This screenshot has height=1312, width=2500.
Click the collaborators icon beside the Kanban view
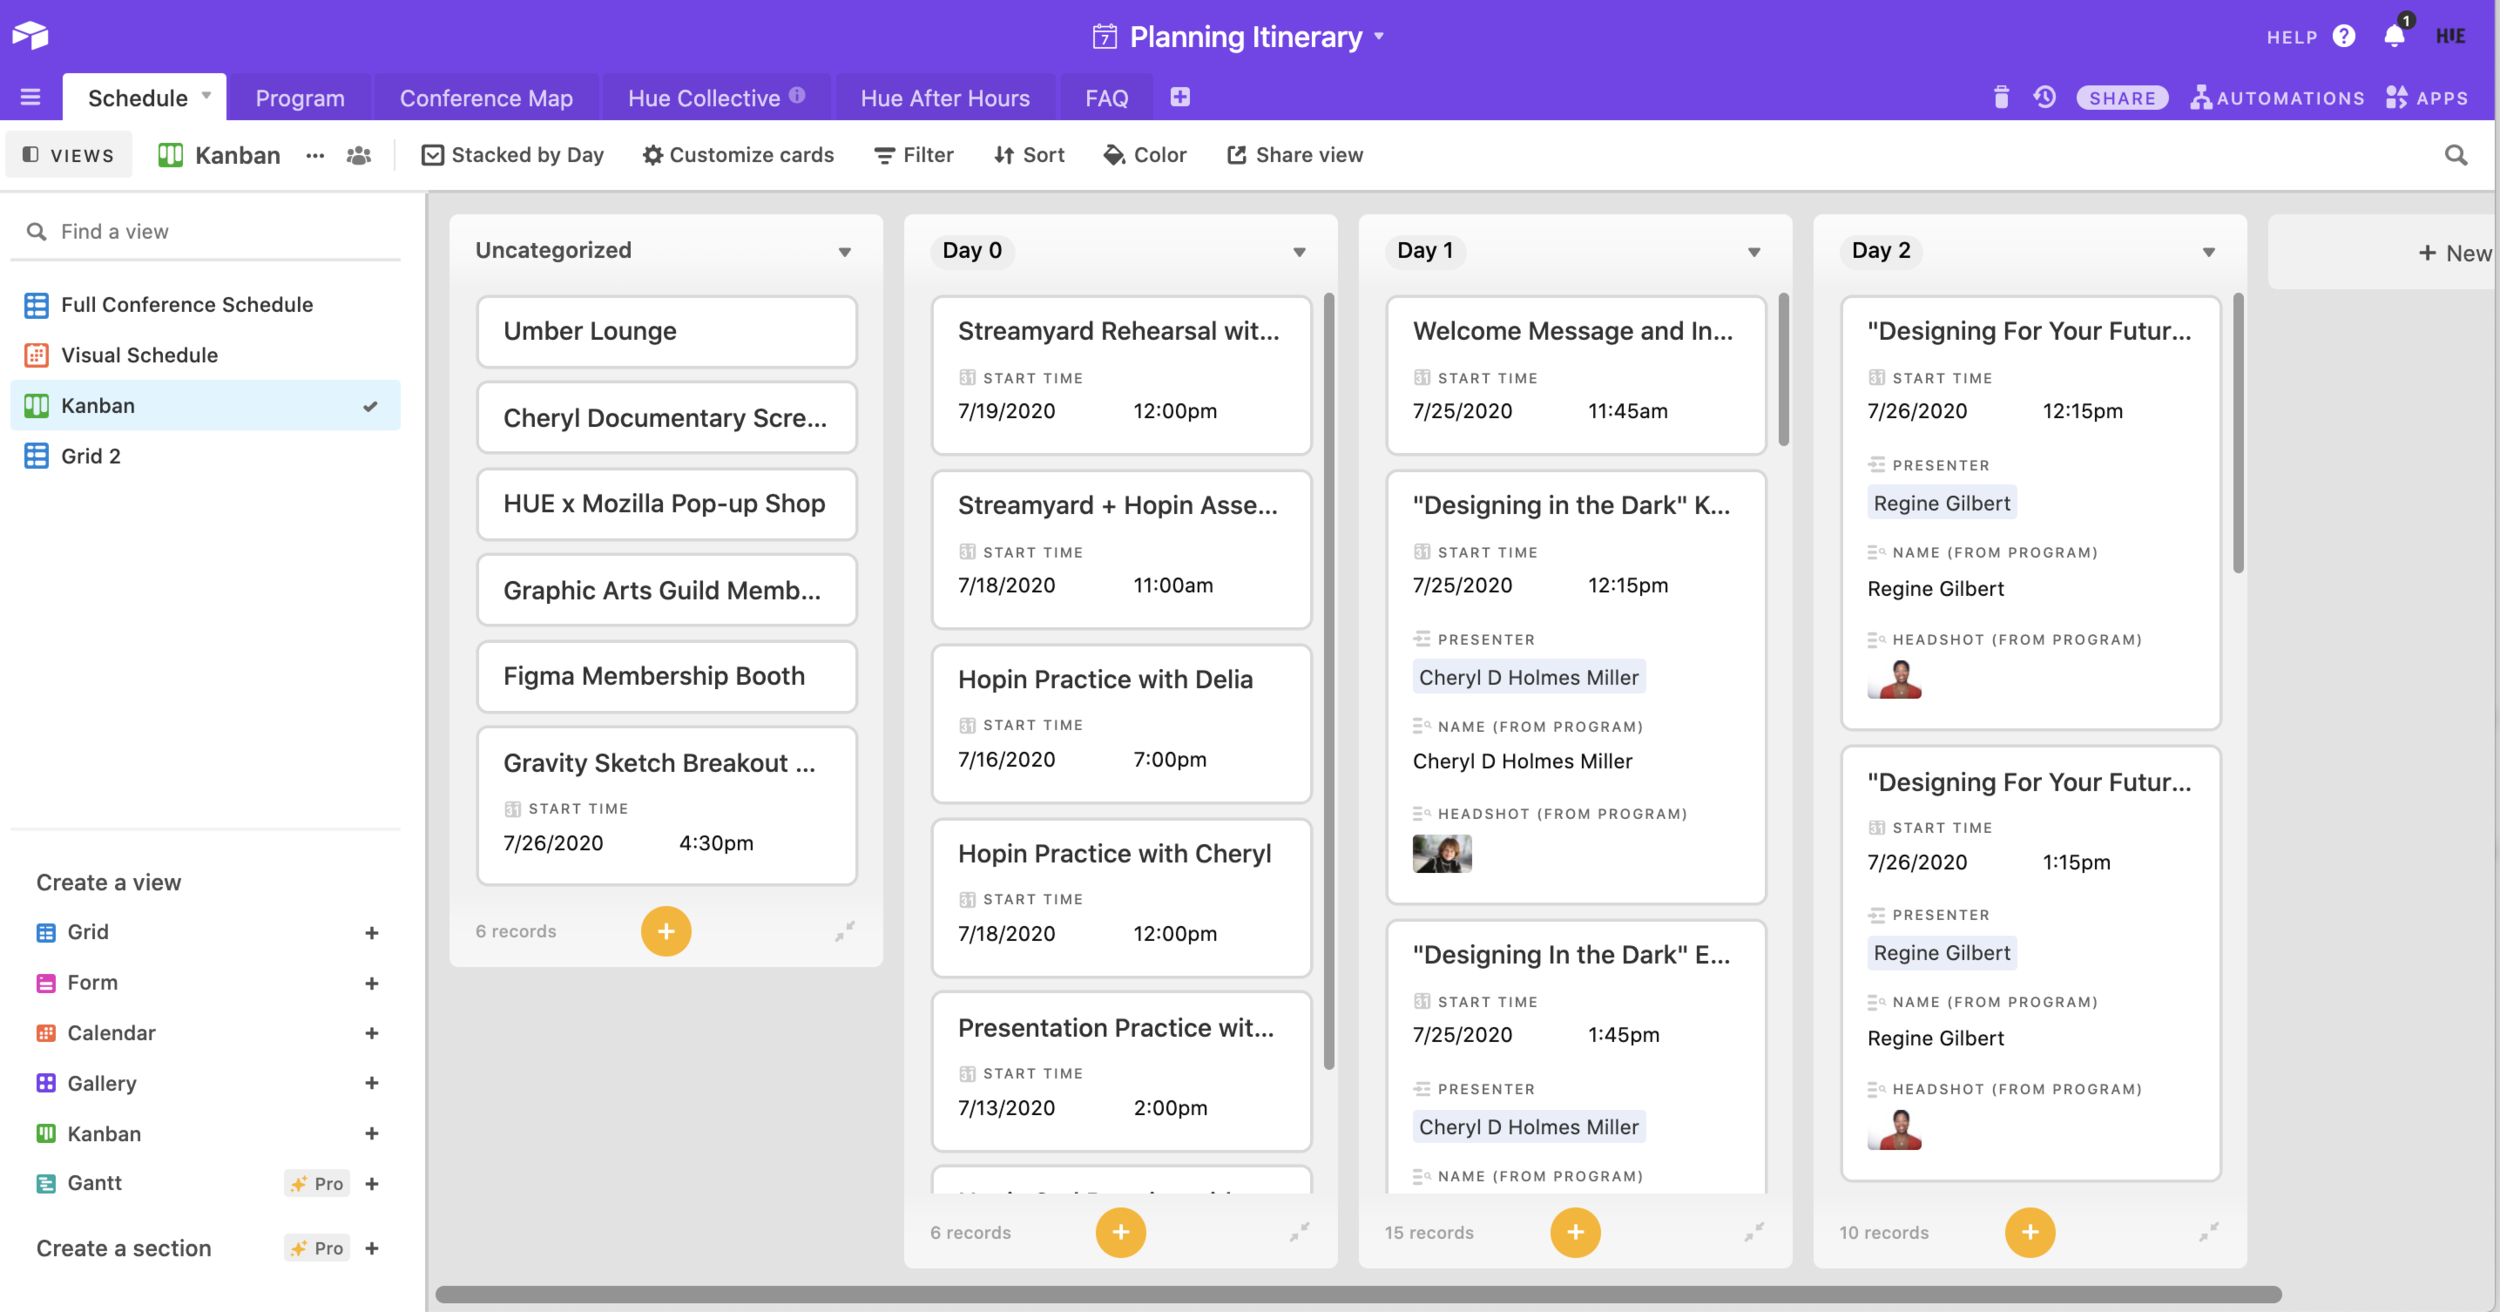pos(357,154)
